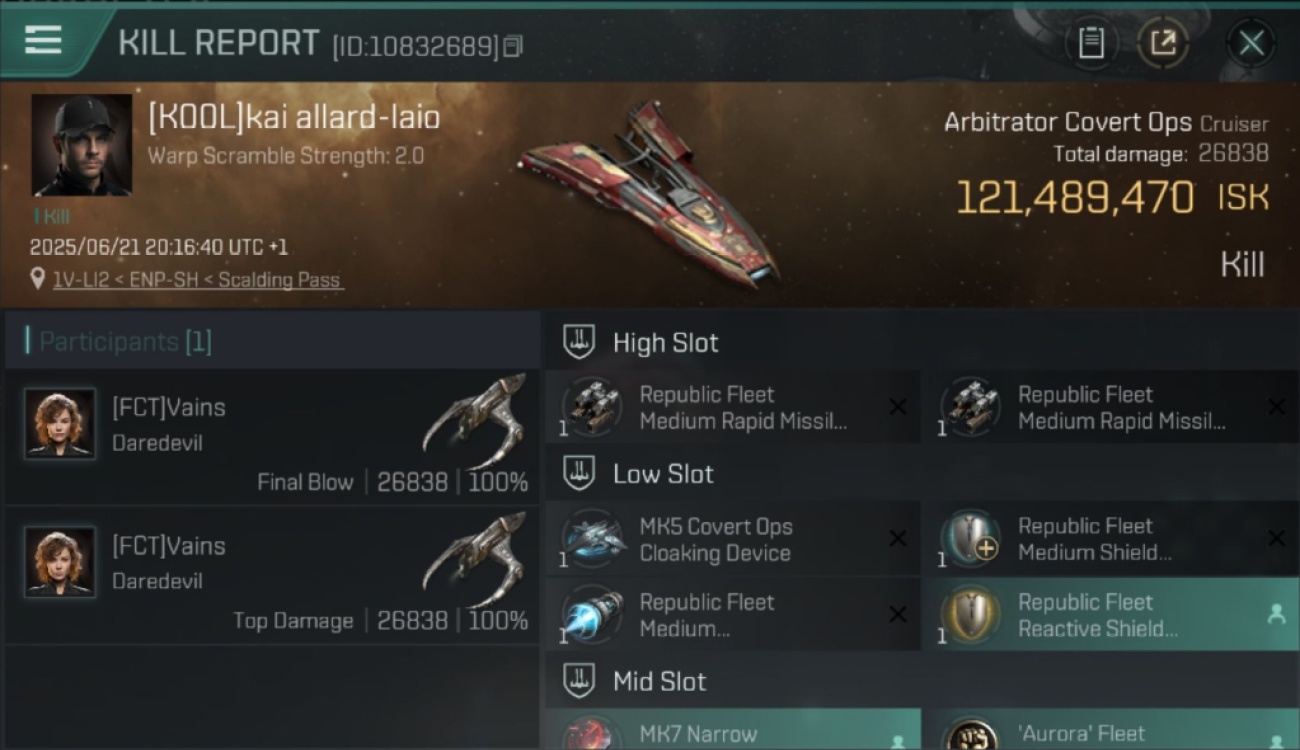Click Vains portrait in Final Blow row

(x=60, y=423)
